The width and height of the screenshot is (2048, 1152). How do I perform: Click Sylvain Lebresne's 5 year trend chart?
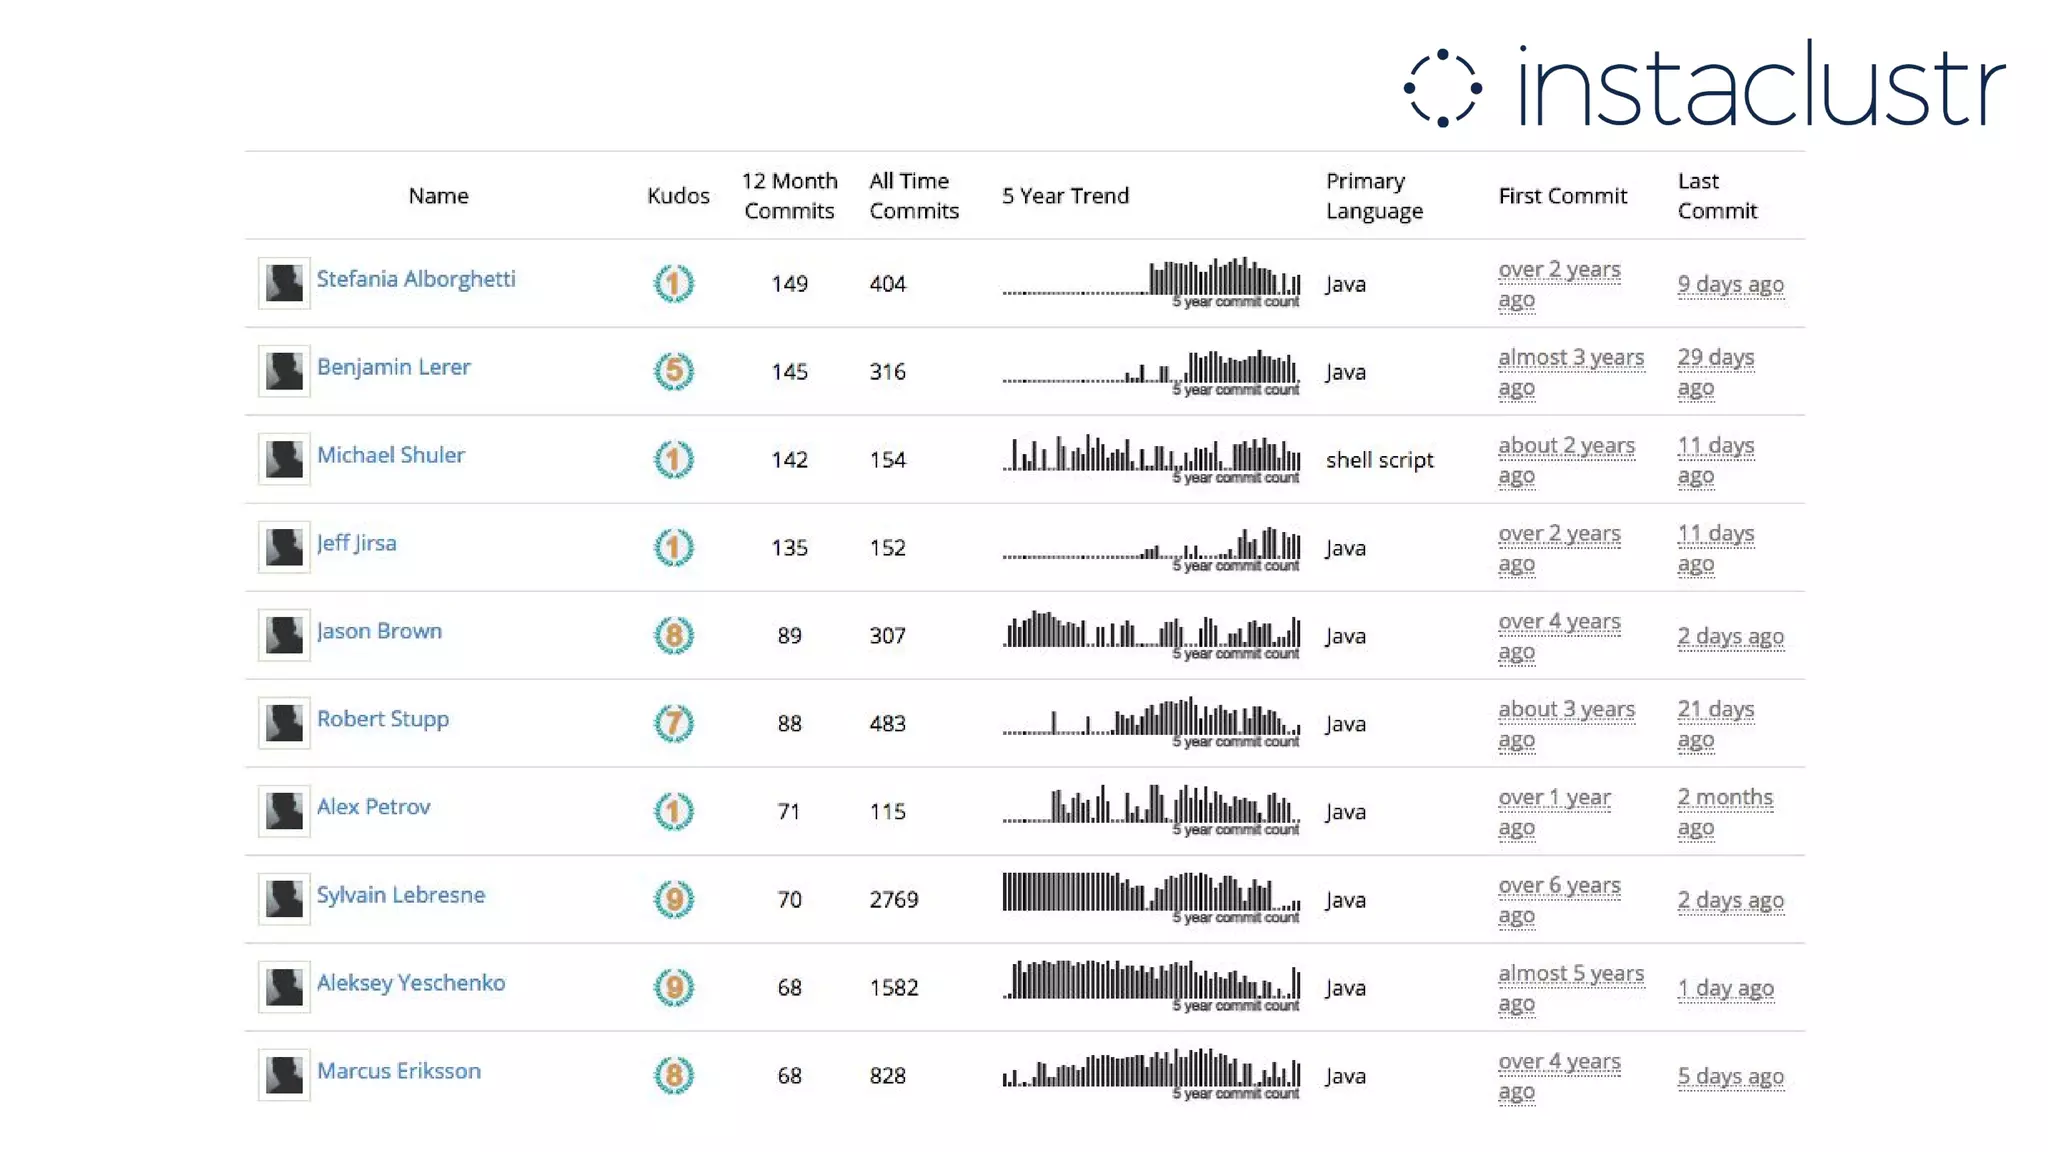pos(1151,895)
